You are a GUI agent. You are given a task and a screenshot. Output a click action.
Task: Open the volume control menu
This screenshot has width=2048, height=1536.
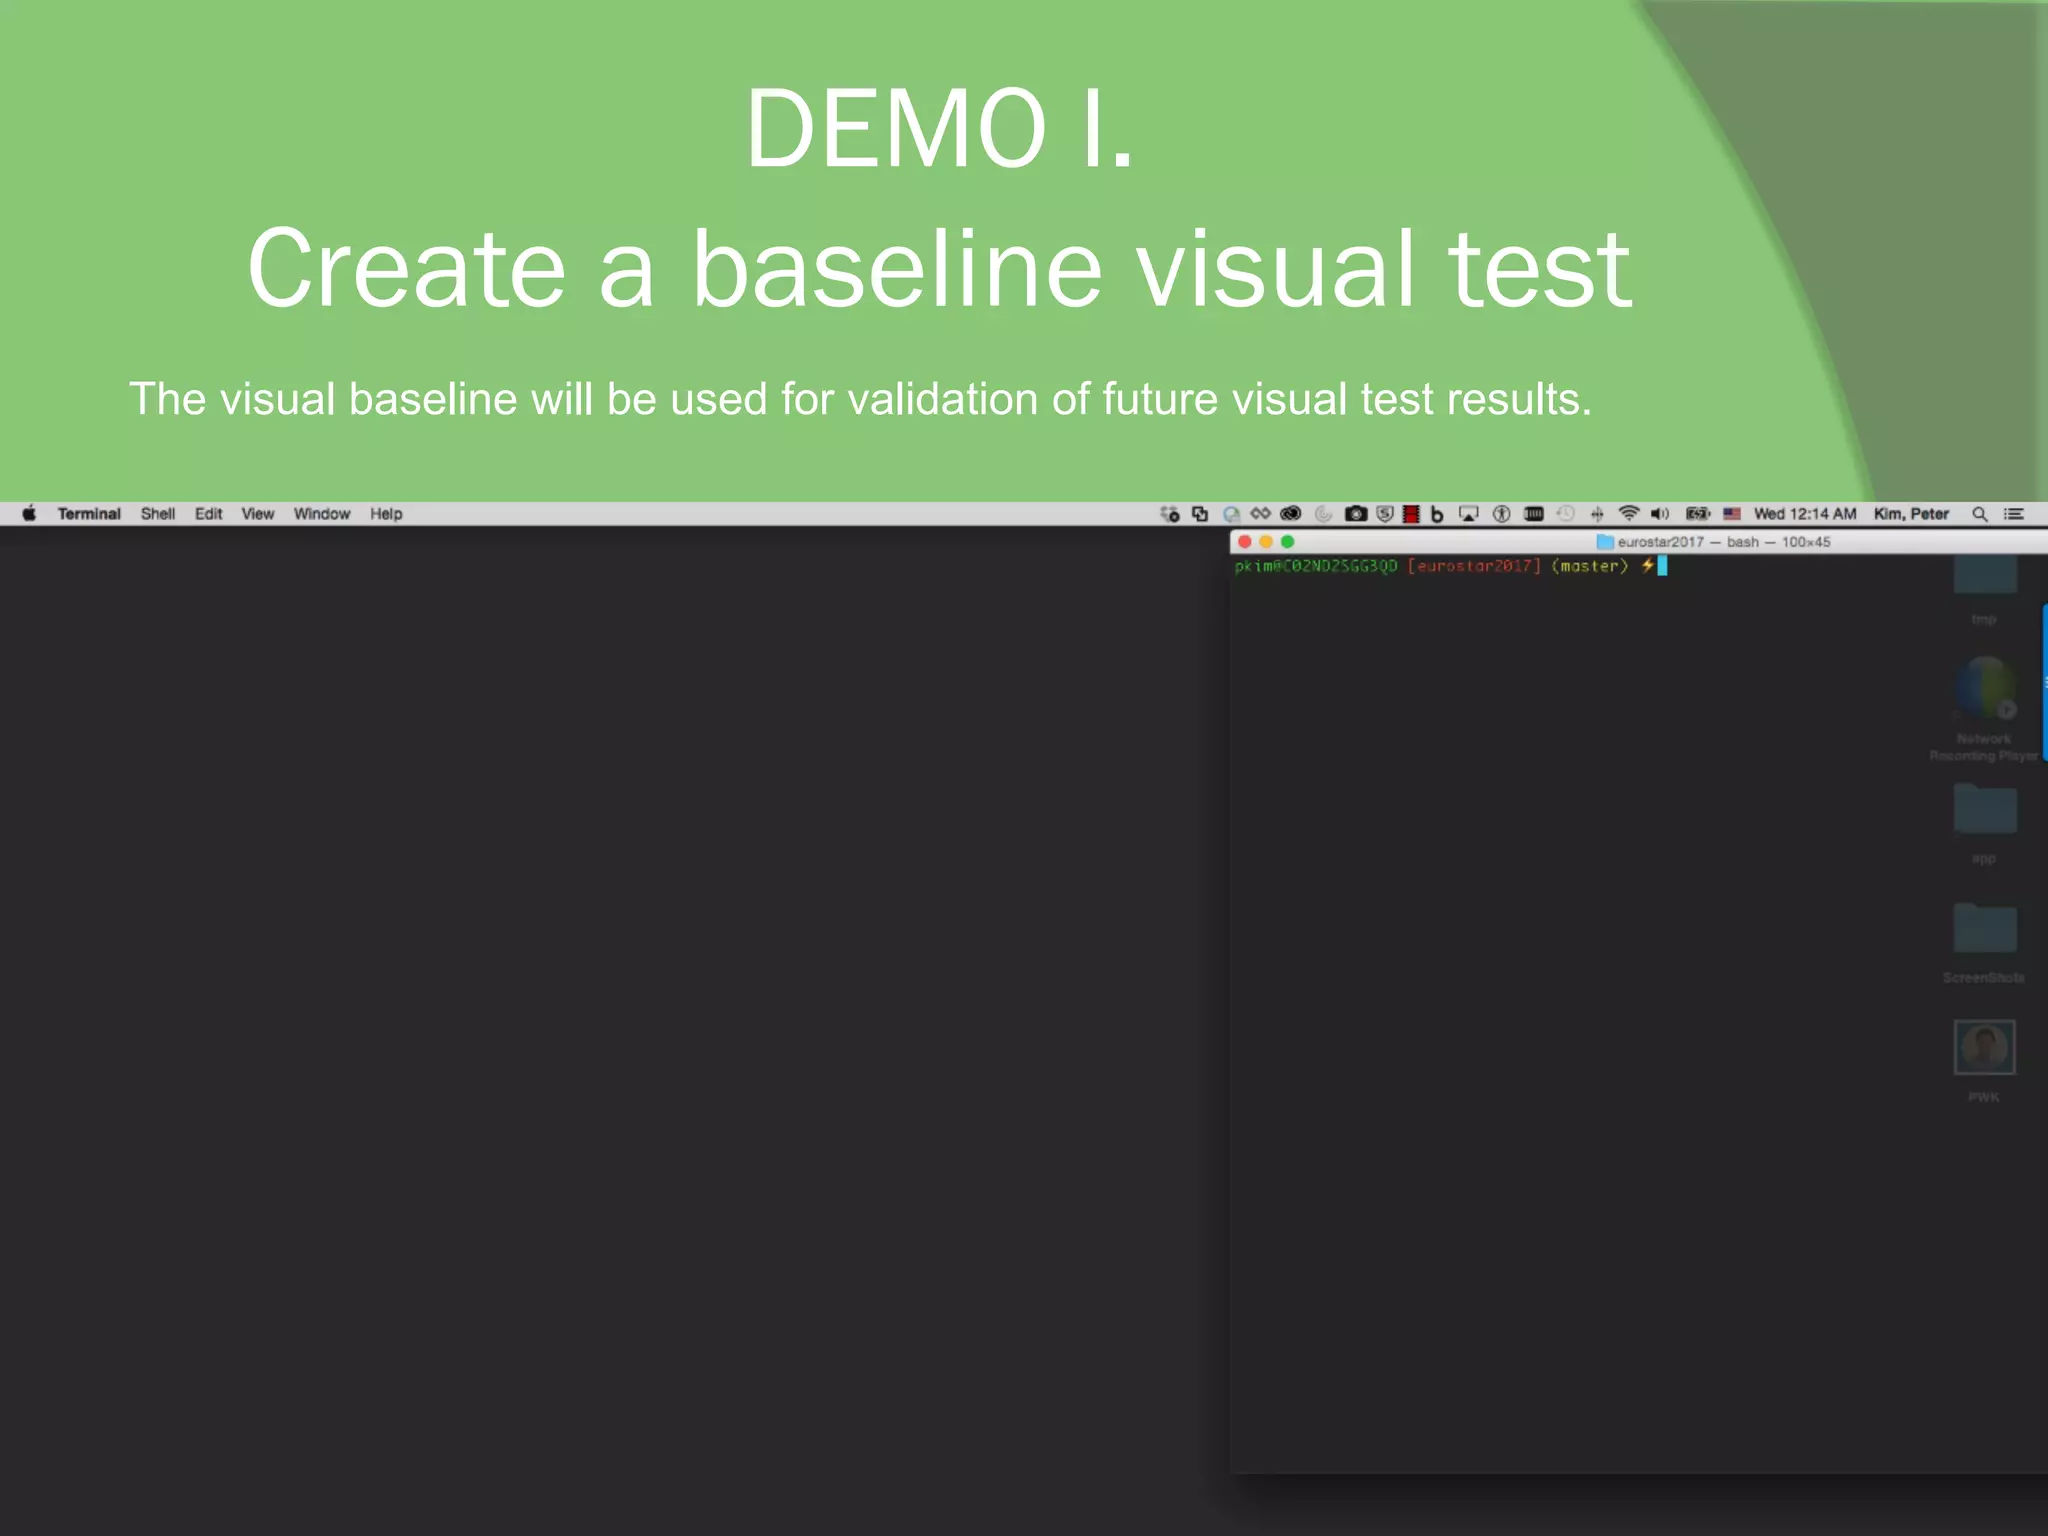[x=1660, y=513]
